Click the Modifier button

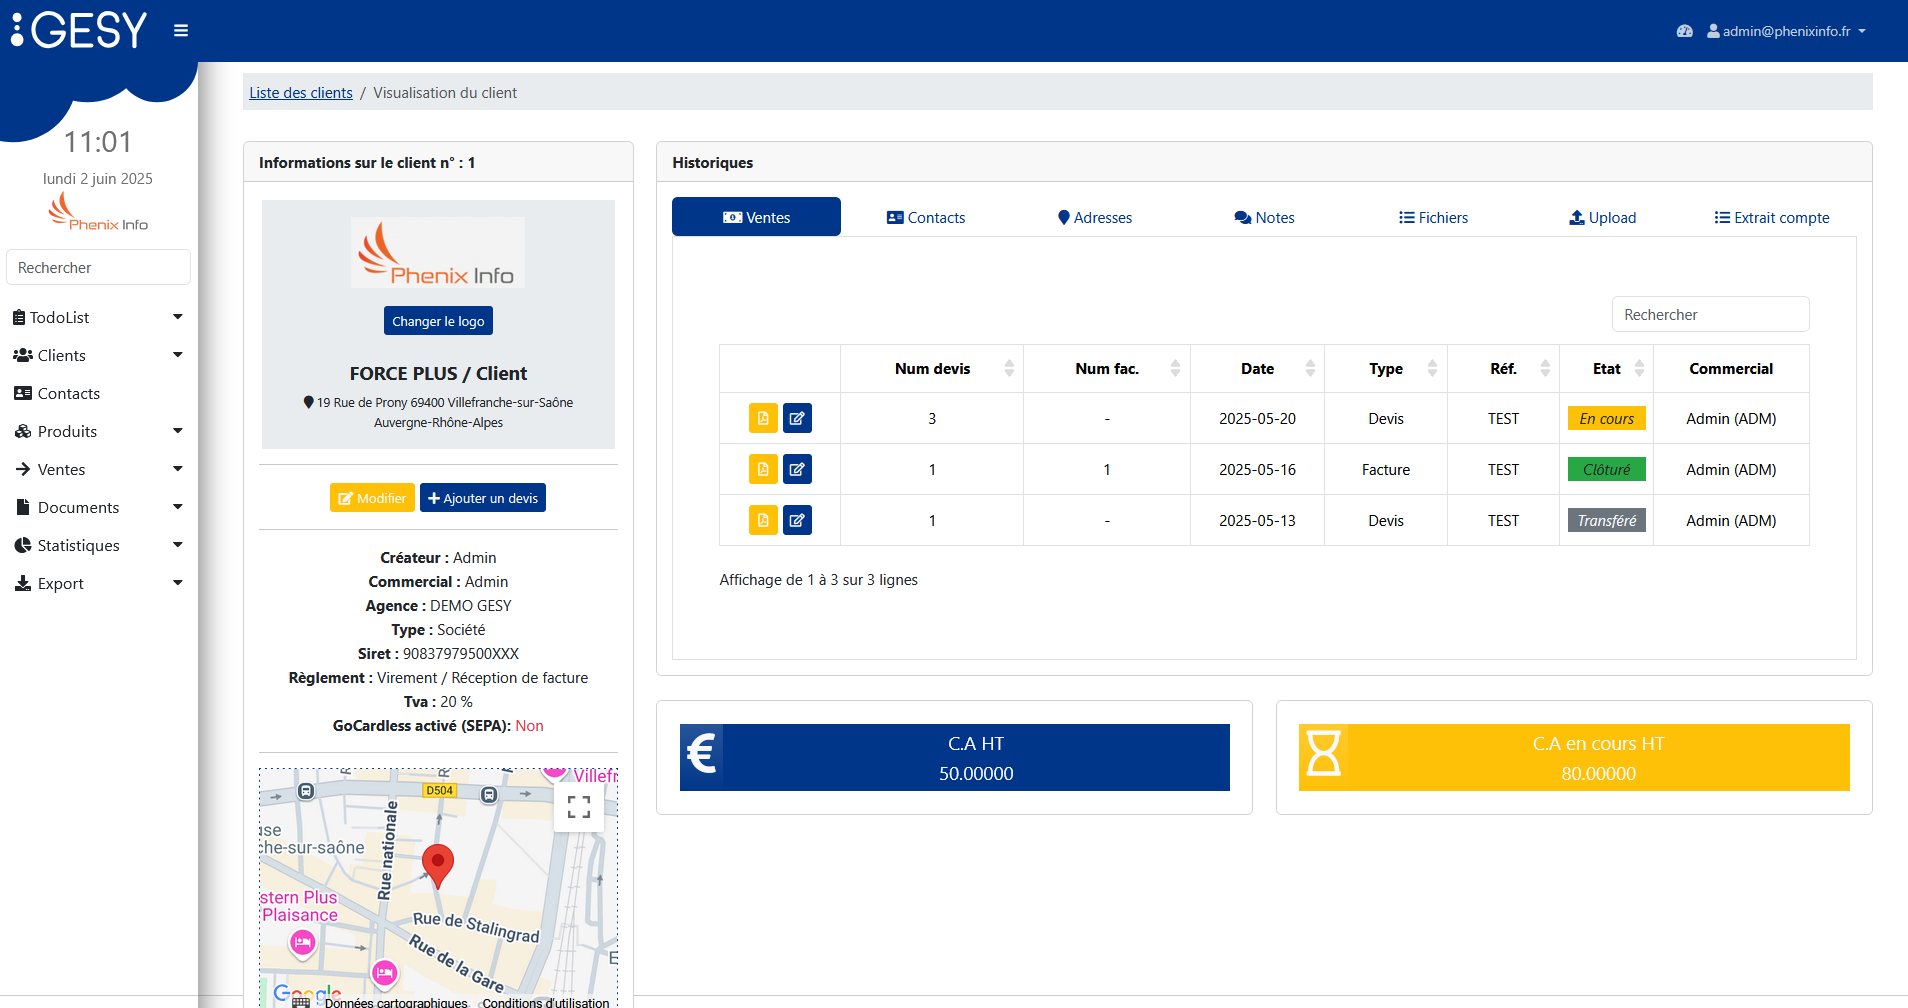372,498
